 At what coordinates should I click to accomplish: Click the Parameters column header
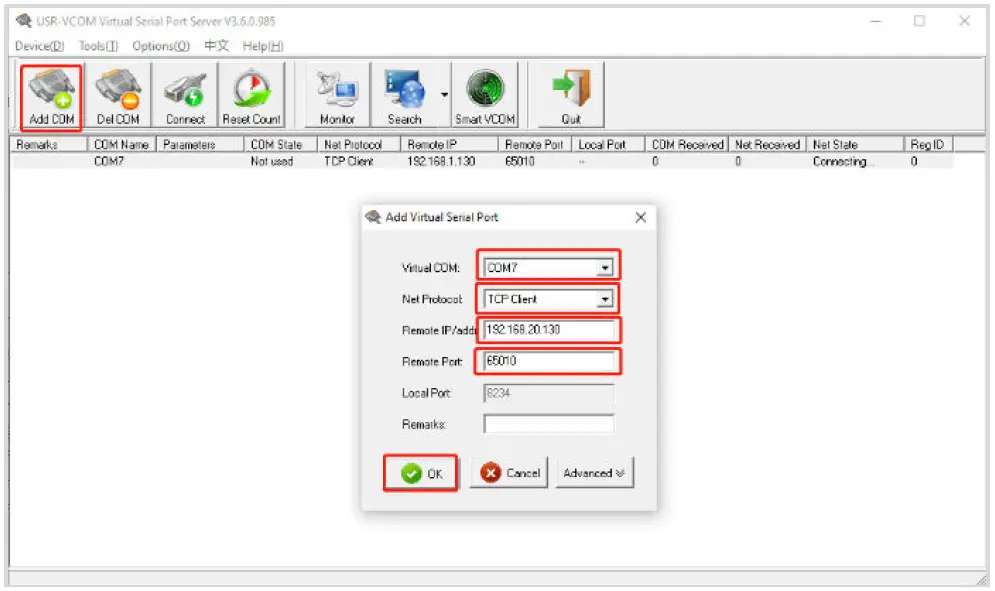tap(199, 145)
